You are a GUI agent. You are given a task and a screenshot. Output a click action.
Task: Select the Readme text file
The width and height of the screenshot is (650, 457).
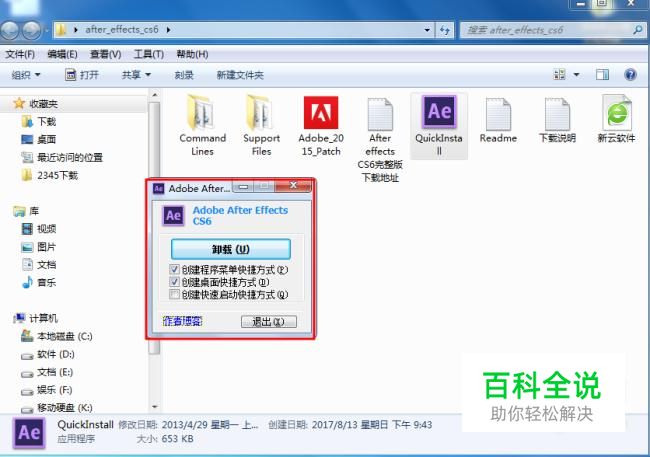click(x=498, y=120)
